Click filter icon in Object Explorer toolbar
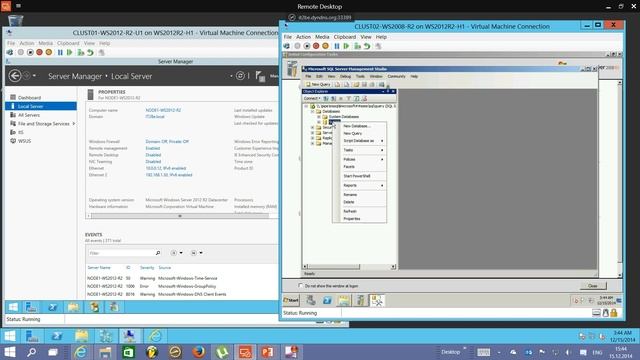The image size is (640, 360). point(349,98)
